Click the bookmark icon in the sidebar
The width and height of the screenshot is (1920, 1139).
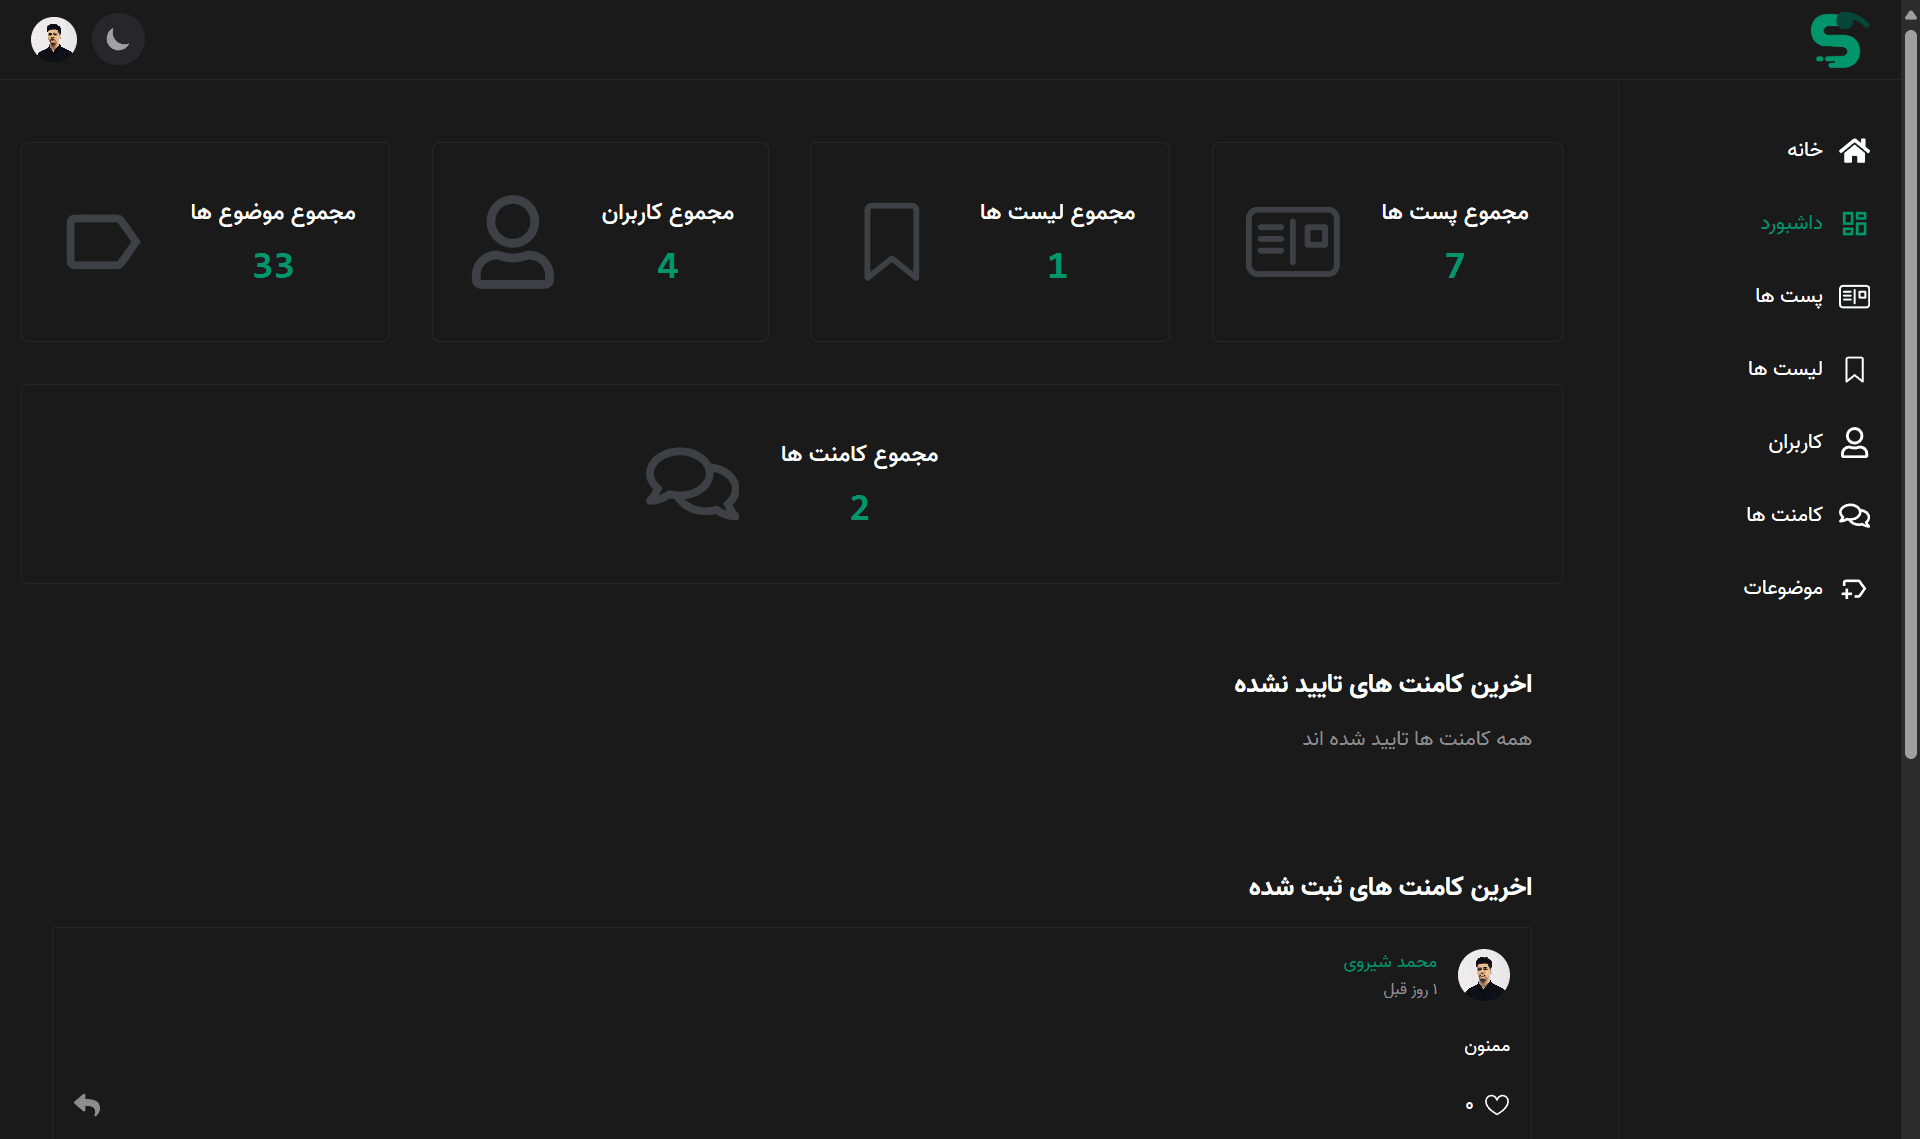tap(1854, 369)
